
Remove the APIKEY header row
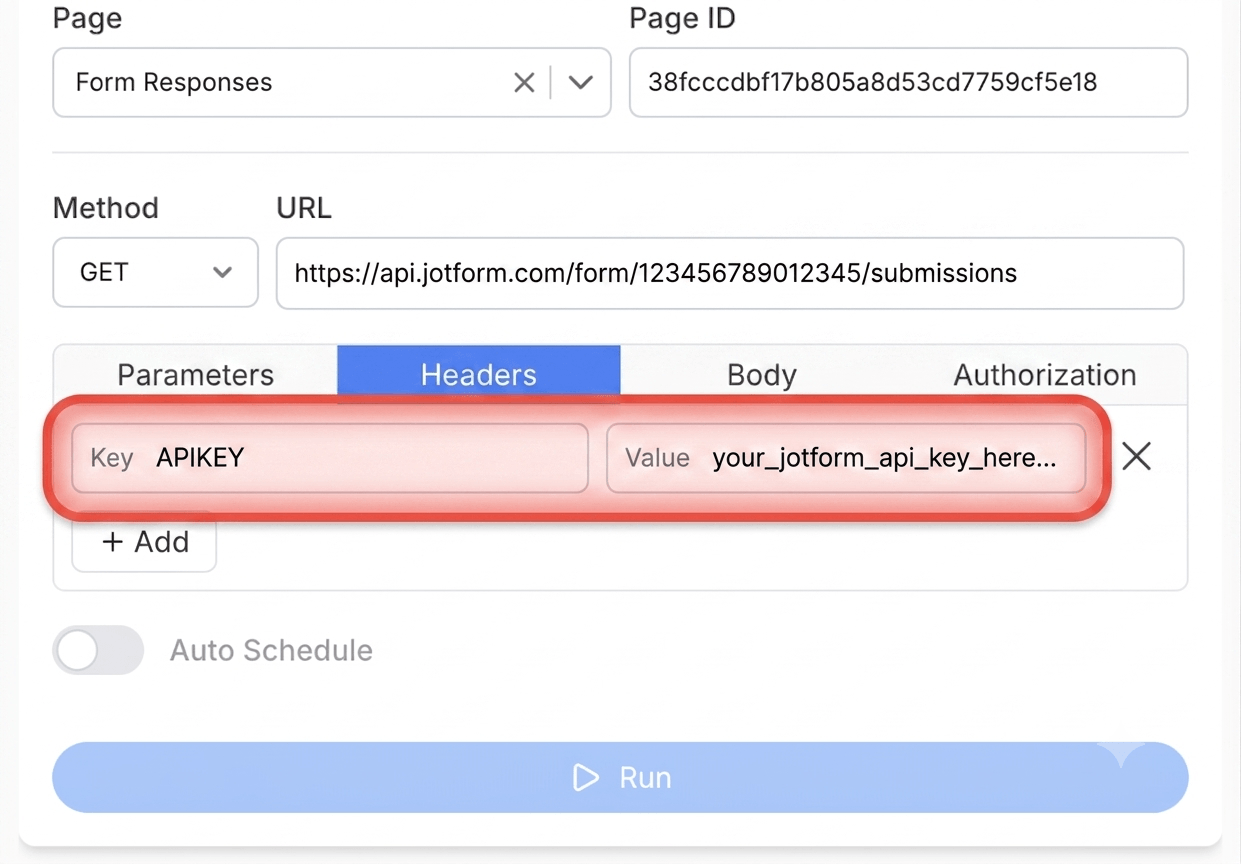click(1136, 457)
